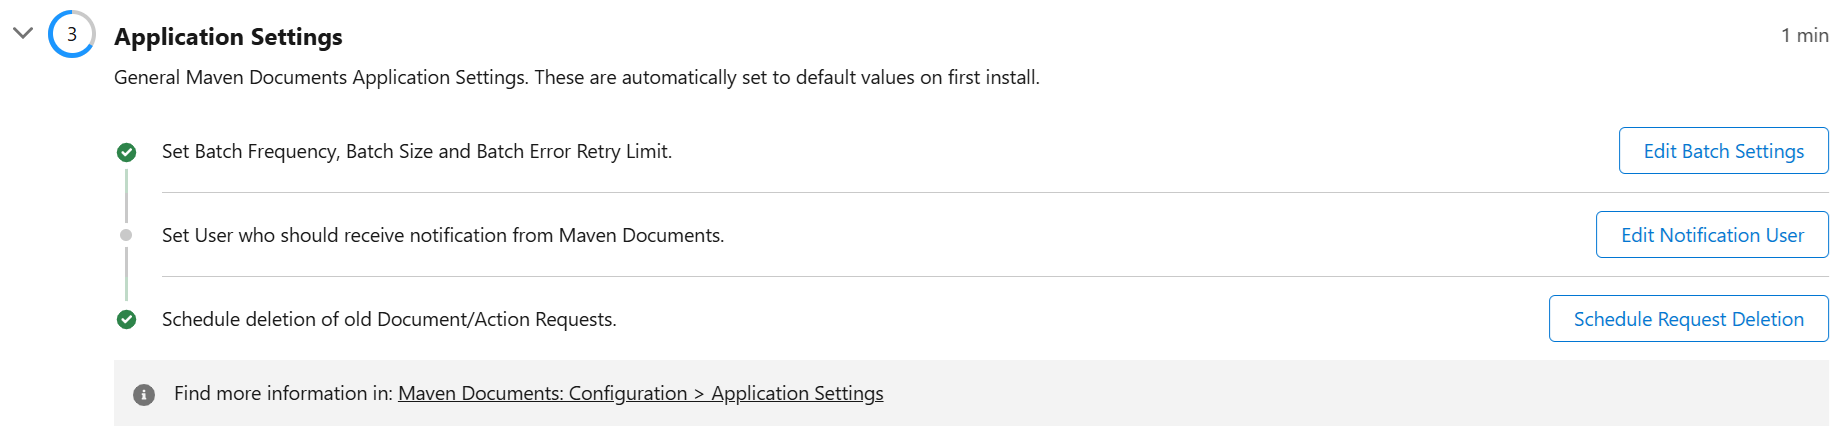Image resolution: width=1847 pixels, height=438 pixels.
Task: Click connector line above Schedule deletion checkmark
Action: click(x=126, y=274)
